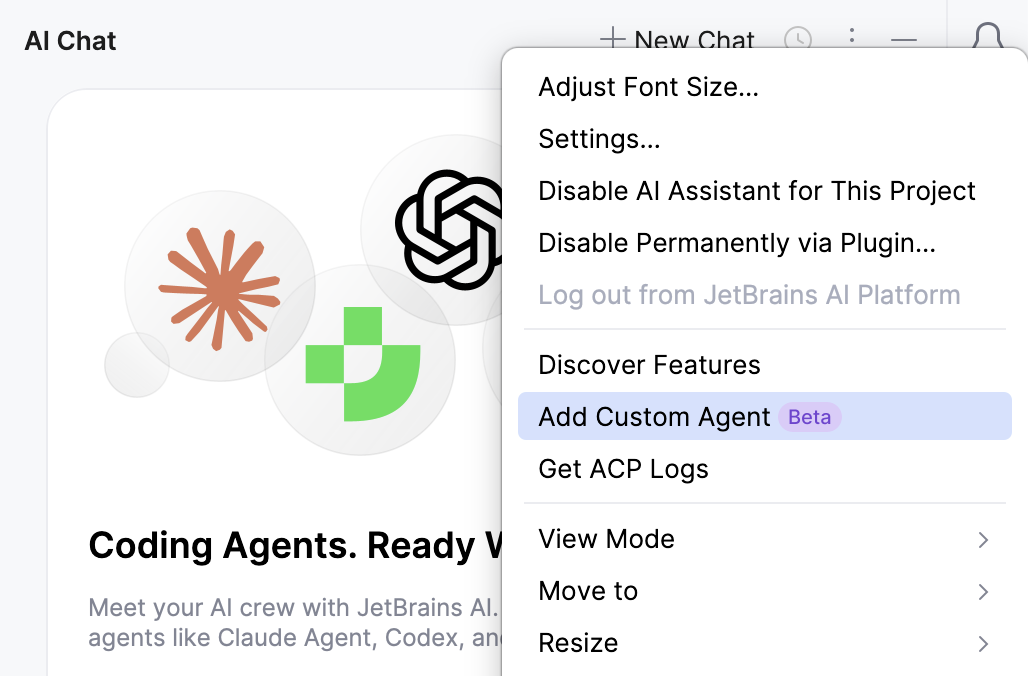
Task: Open chat history with the clock icon
Action: click(x=798, y=40)
